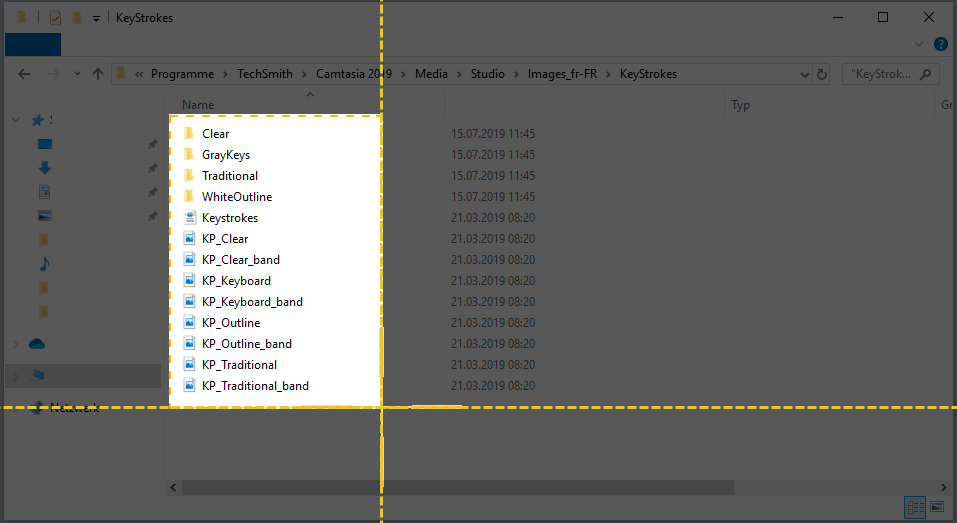Click the Quick access star icon
Viewport: 957px width, 523px height.
point(38,120)
